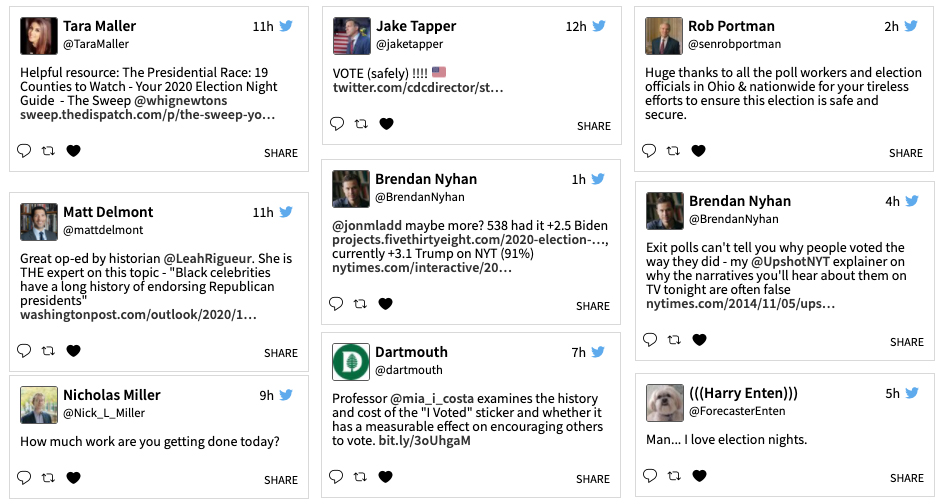Retweet Harry Enten's election nights tweet
The image size is (946, 504).
tap(674, 476)
